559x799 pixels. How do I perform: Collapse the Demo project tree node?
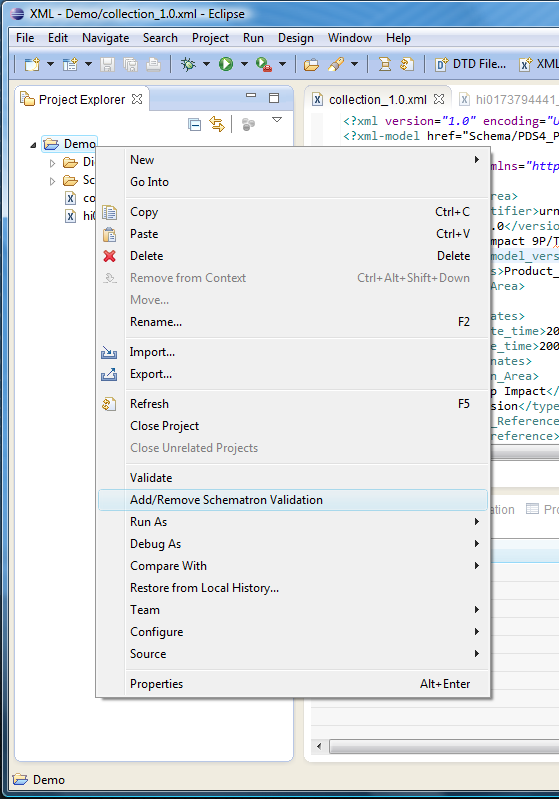click(33, 145)
